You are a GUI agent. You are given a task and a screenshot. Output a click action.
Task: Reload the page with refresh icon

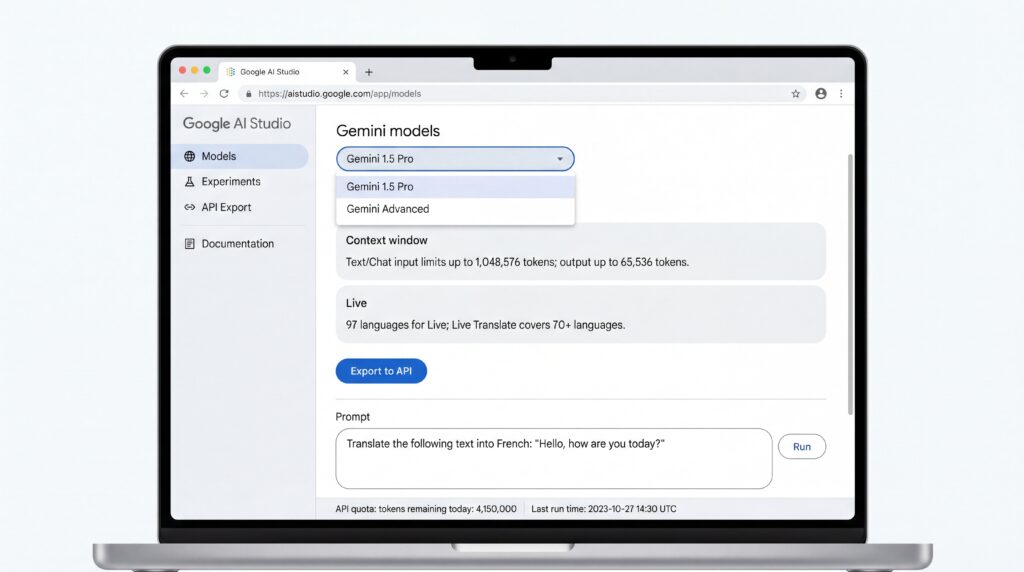click(224, 93)
